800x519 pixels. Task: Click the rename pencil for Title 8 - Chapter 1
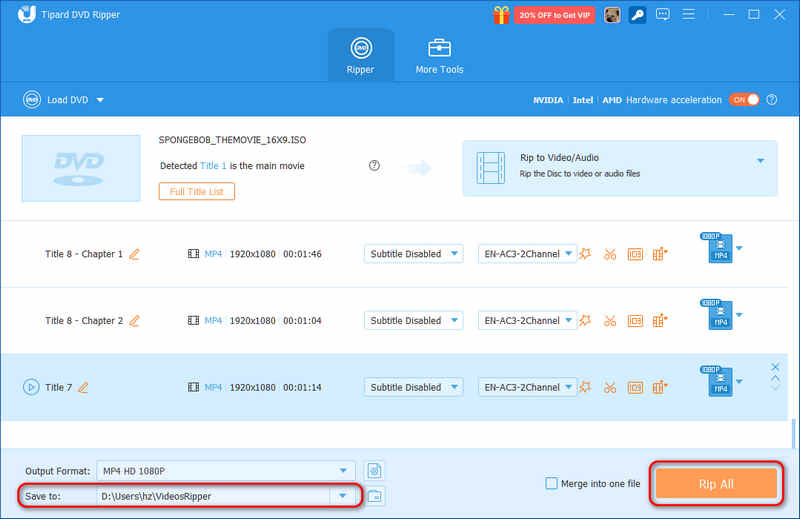pyautogui.click(x=134, y=254)
